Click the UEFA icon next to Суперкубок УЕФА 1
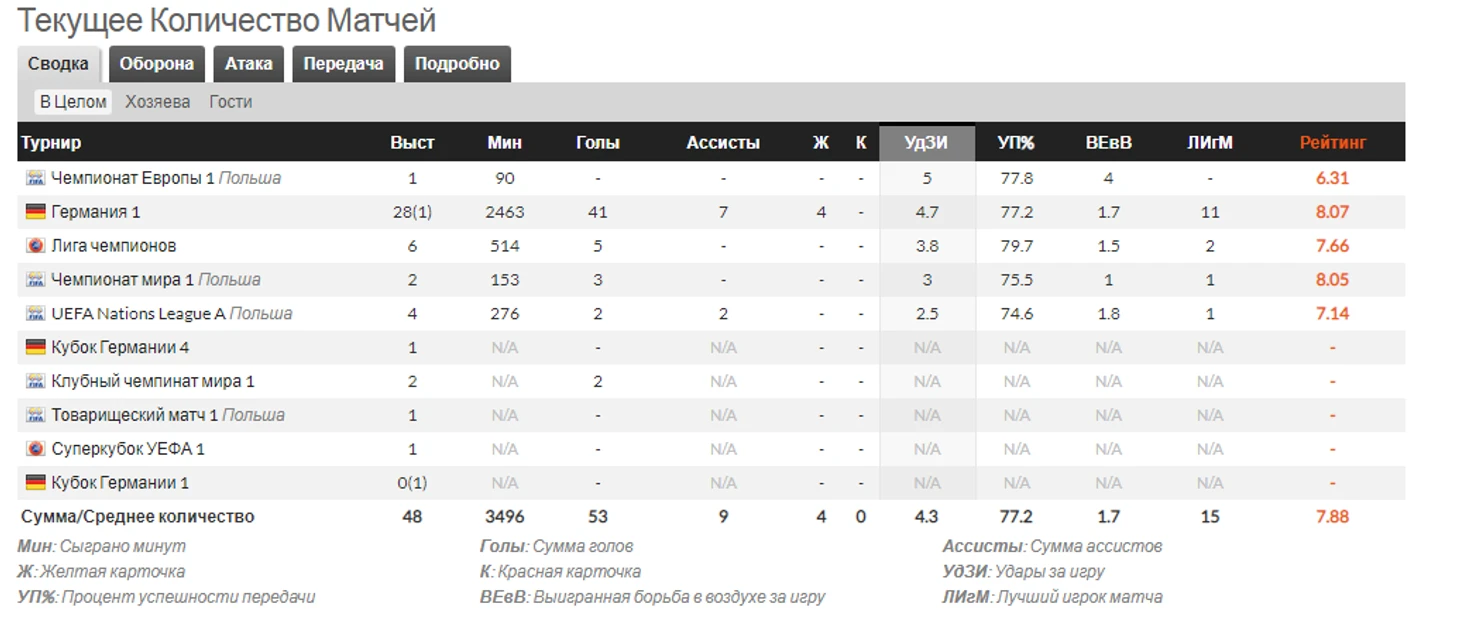Image resolution: width=1460 pixels, height=639 pixels. [36, 449]
